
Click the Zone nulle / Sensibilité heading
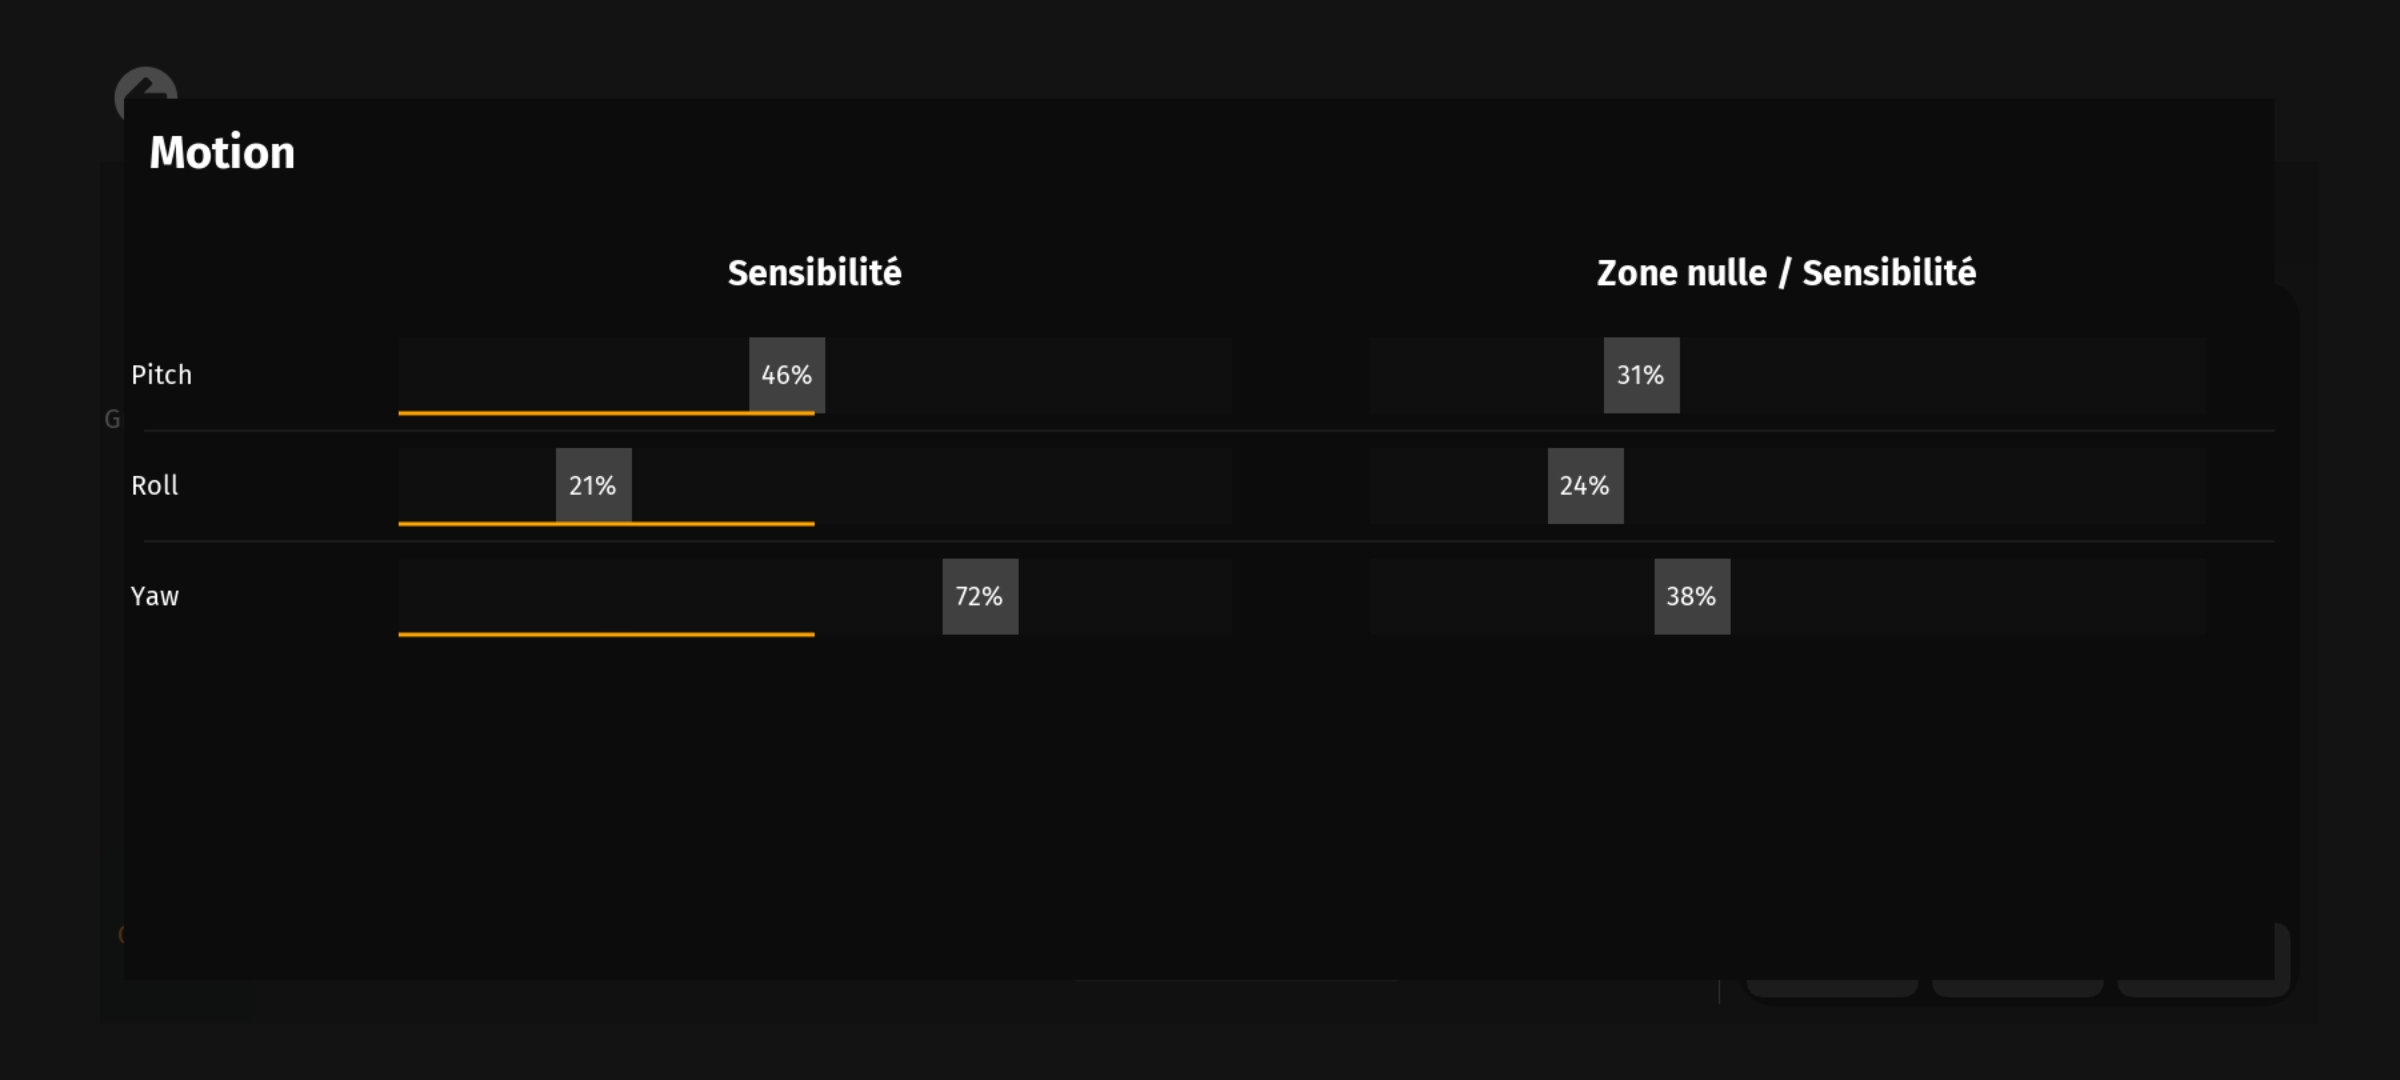tap(1786, 273)
